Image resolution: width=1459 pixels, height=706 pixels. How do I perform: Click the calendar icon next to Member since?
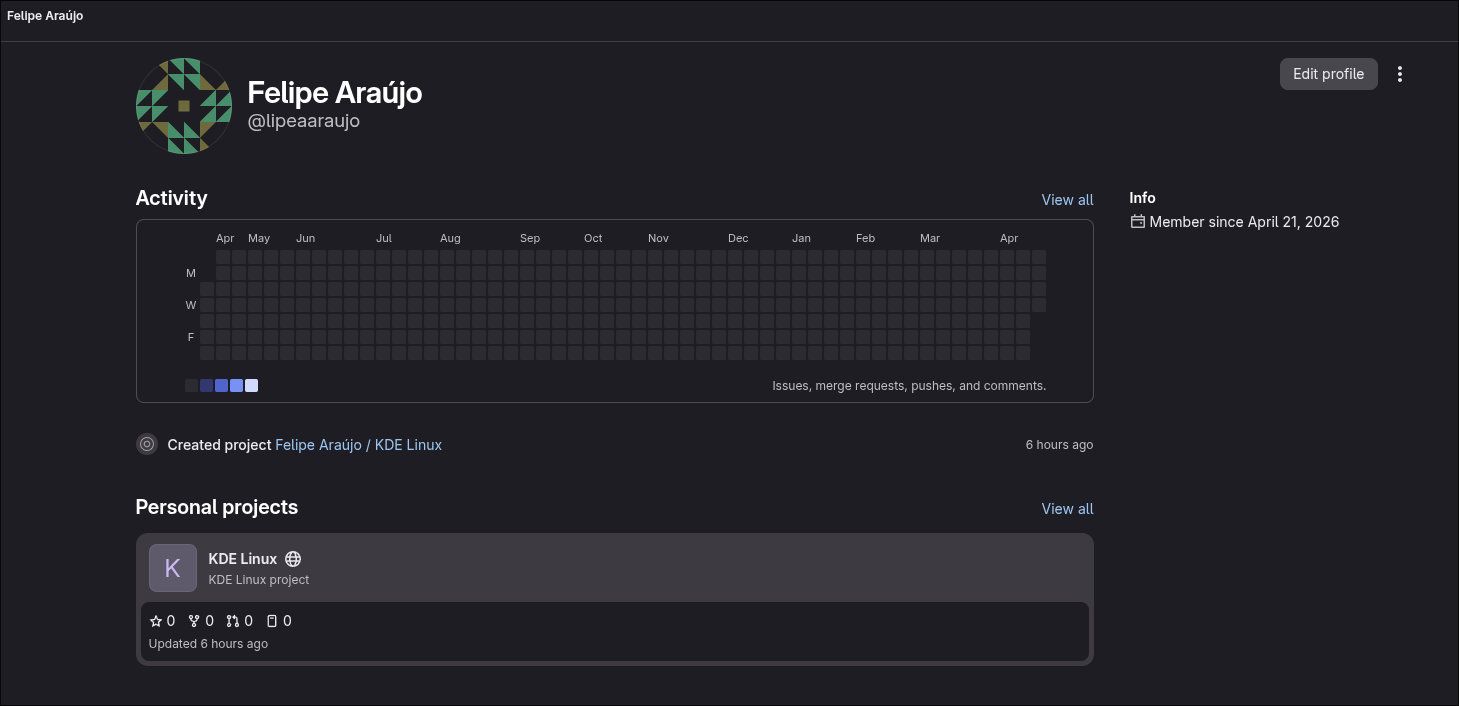pos(1137,221)
